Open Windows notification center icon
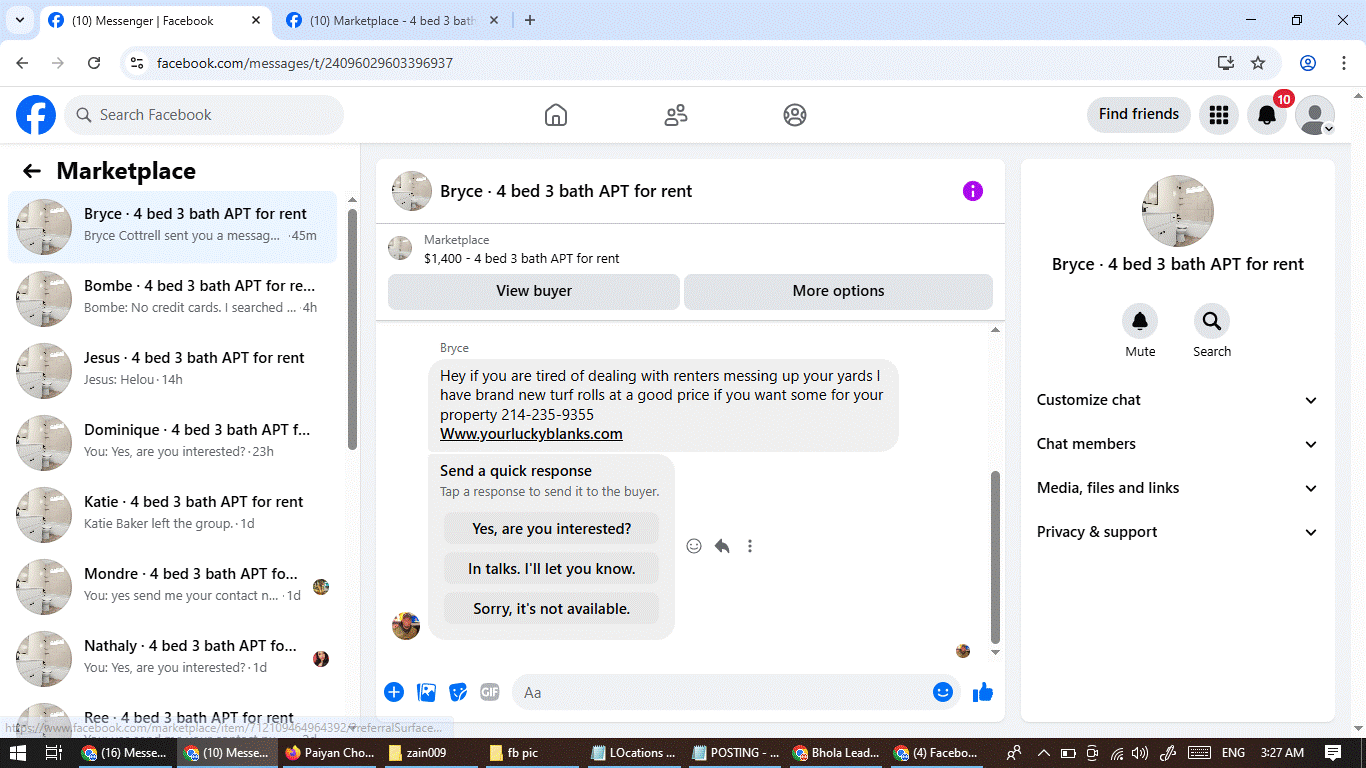The width and height of the screenshot is (1366, 768). pos(1333,753)
